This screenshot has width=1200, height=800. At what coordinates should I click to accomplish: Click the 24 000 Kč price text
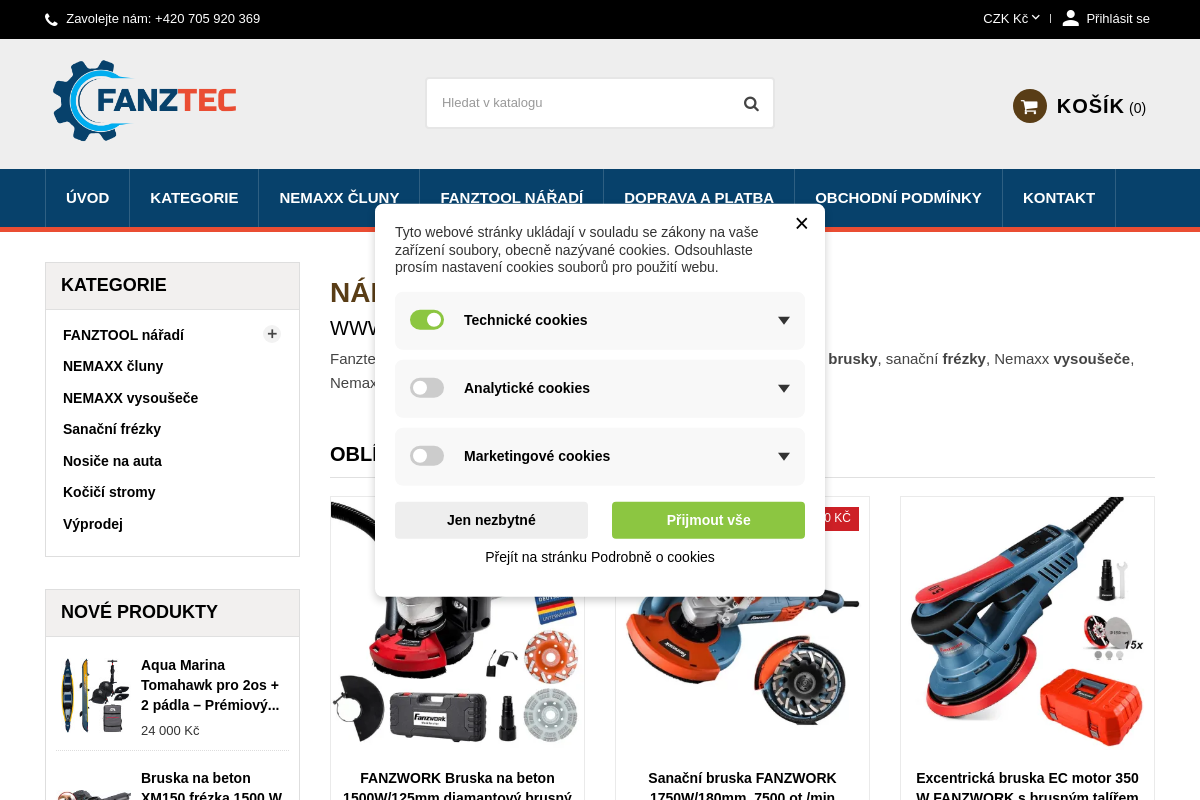(170, 731)
